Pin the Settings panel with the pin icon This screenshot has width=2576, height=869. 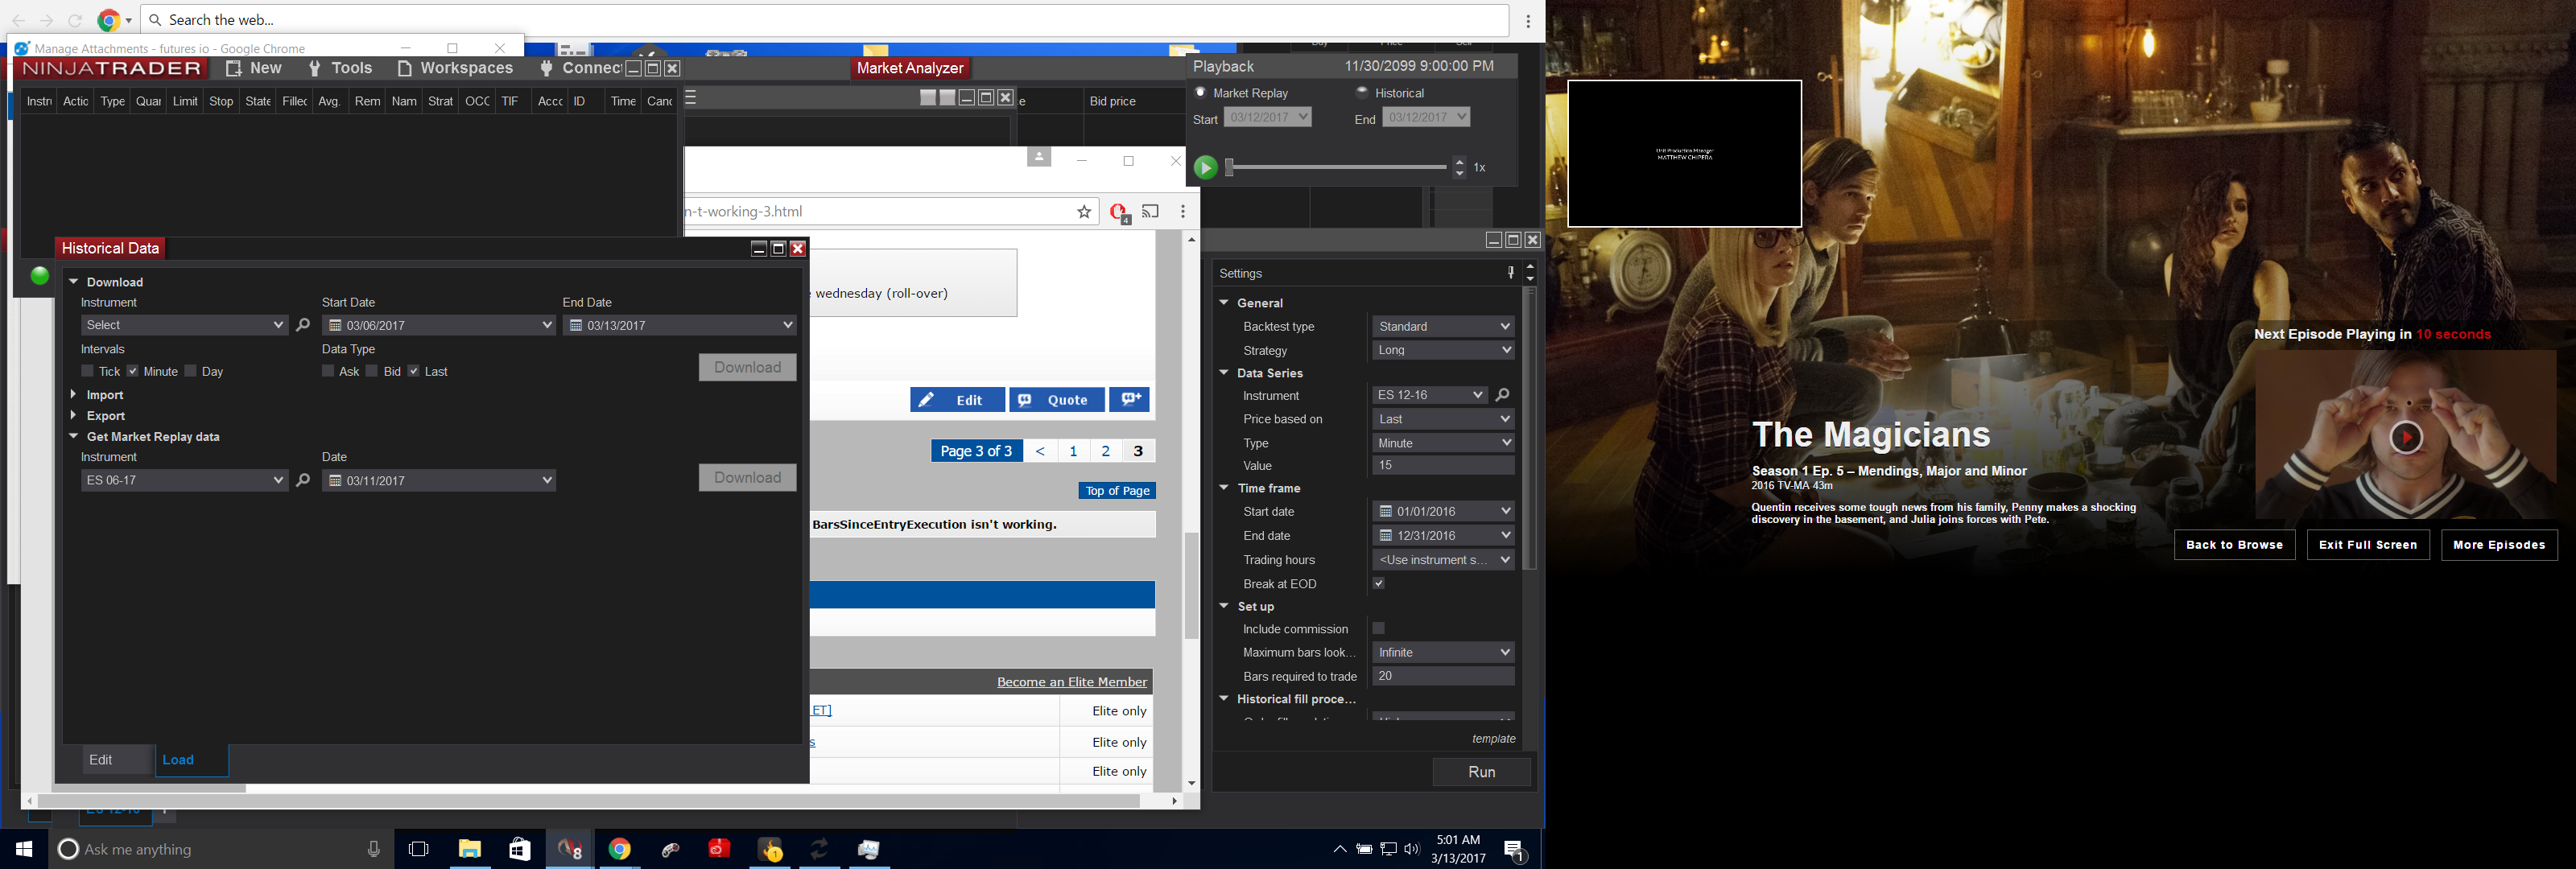[1510, 273]
